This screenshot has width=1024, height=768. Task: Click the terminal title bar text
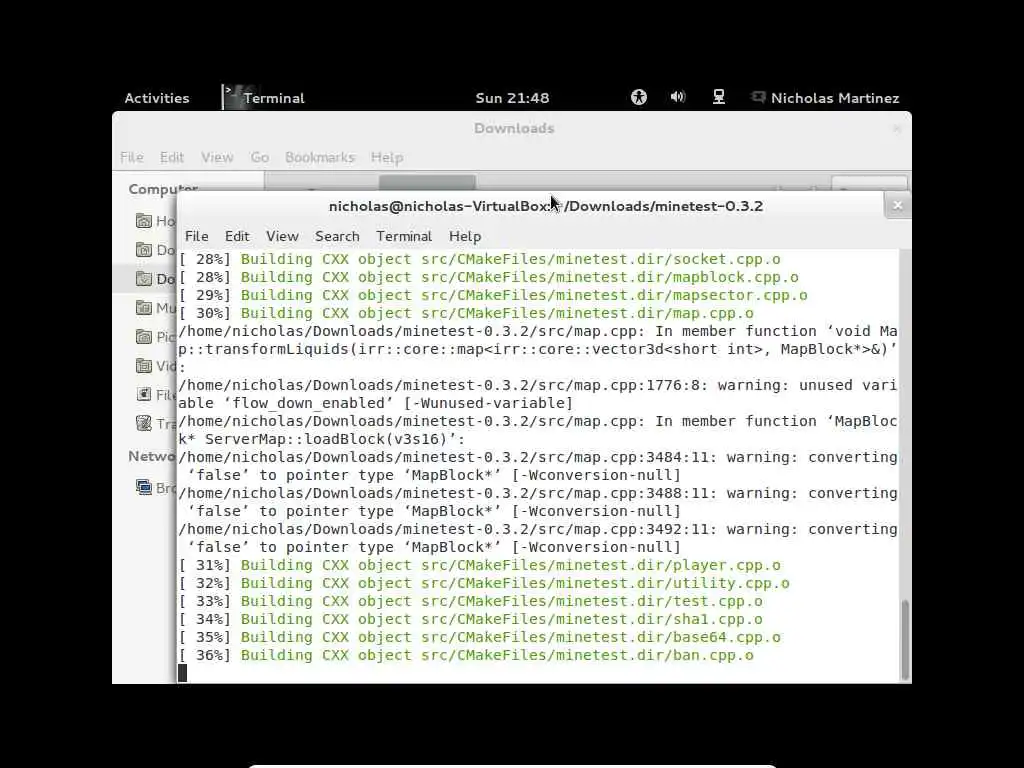click(x=545, y=206)
